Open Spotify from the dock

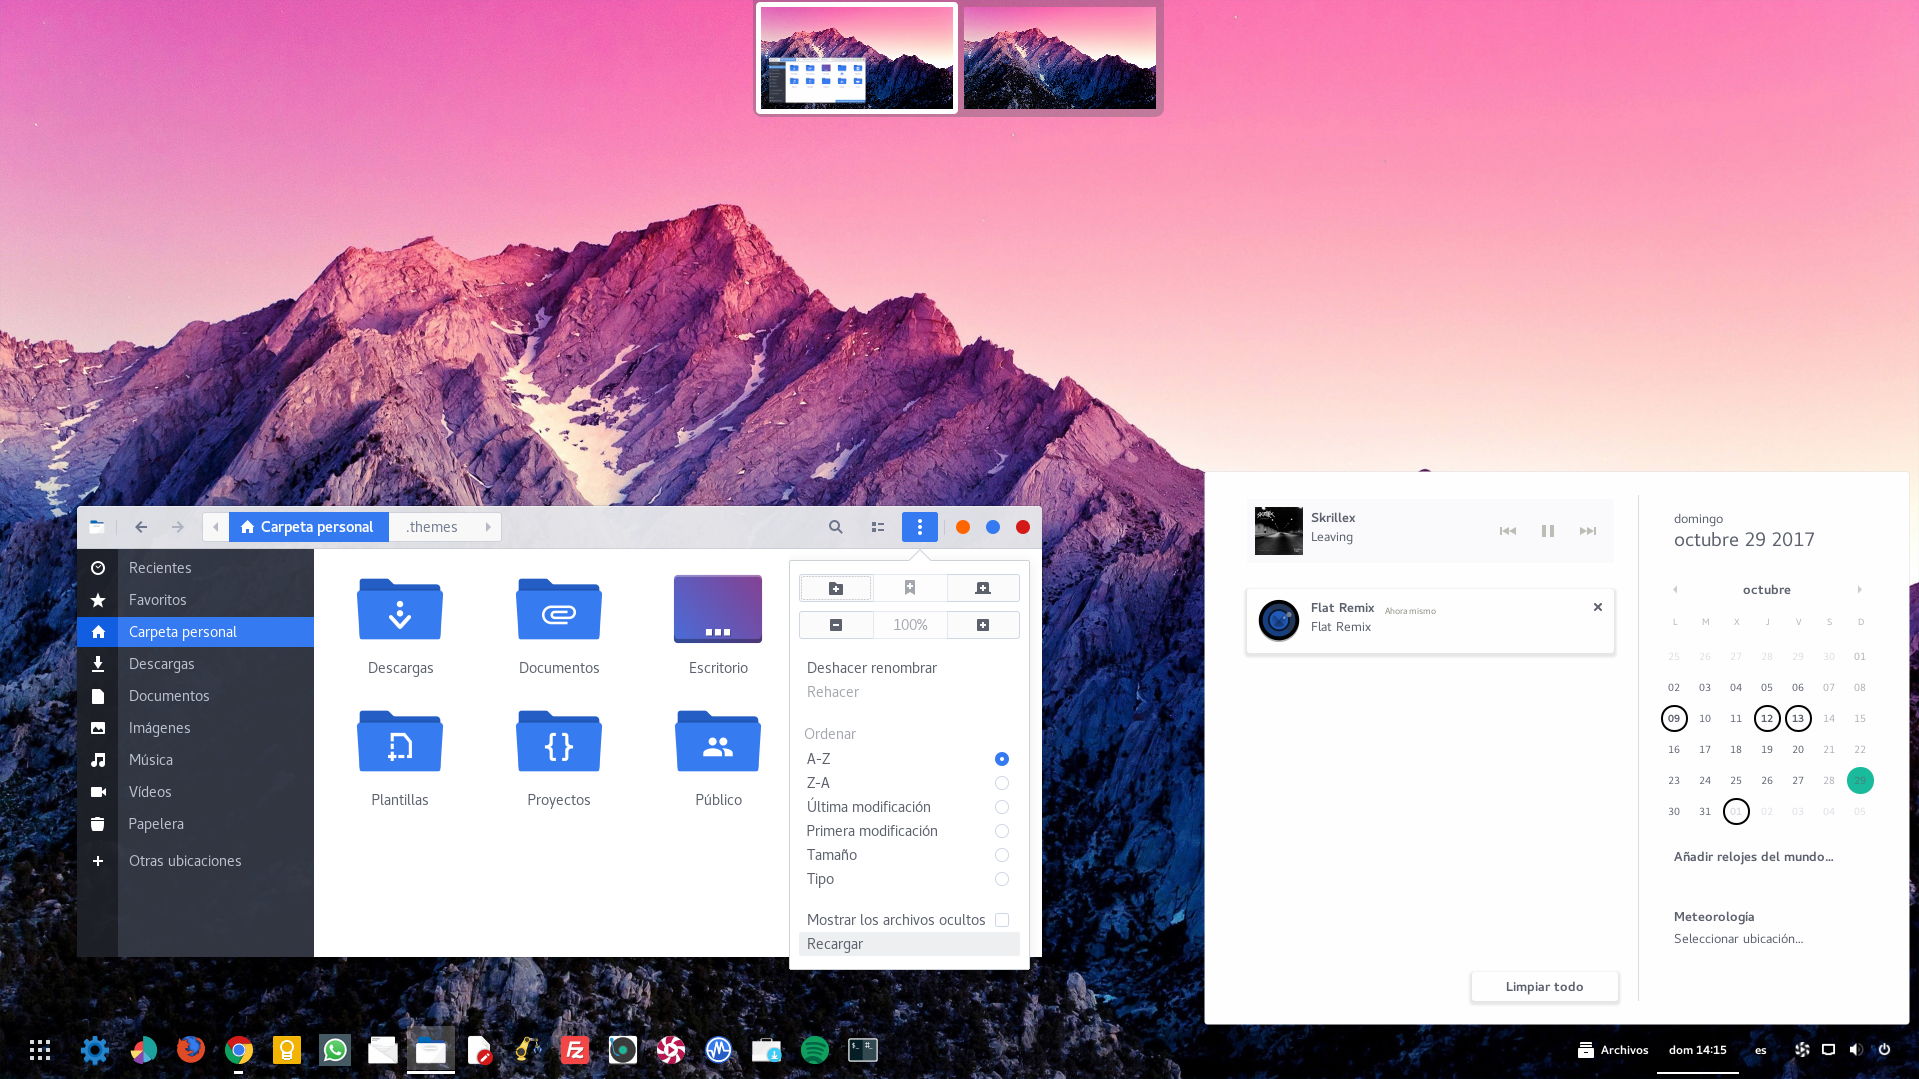coord(815,1050)
